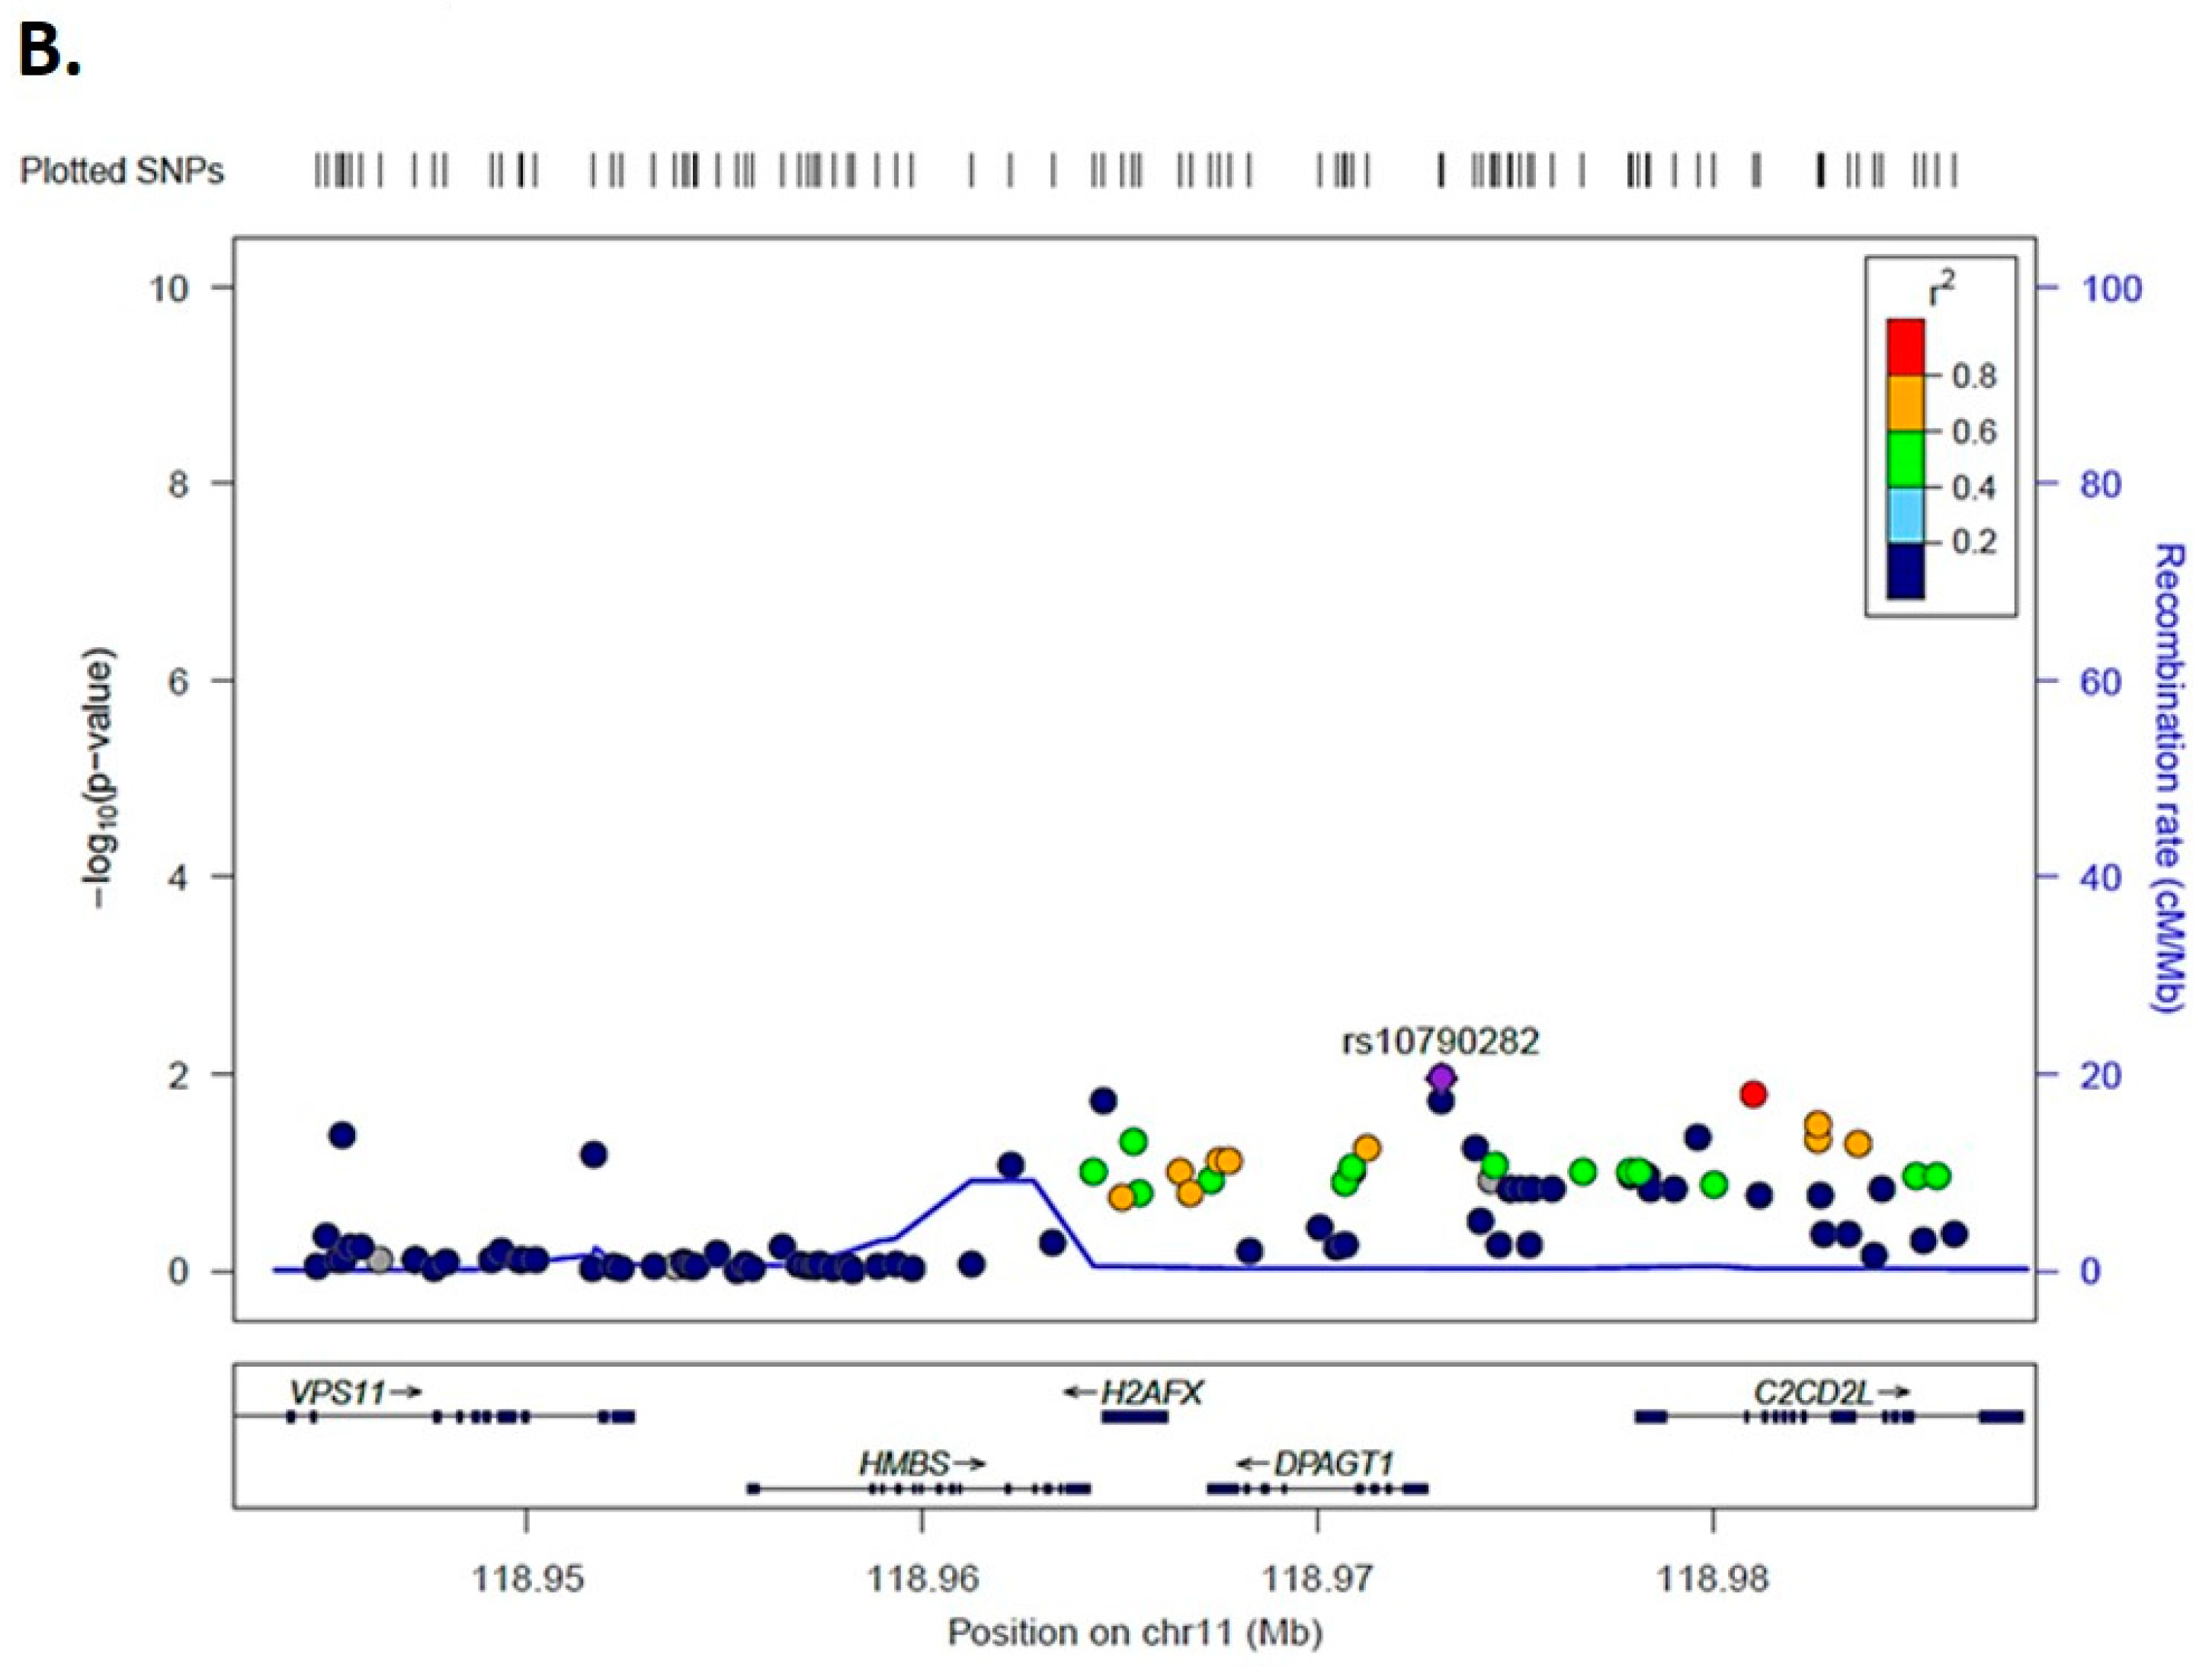This screenshot has height=1667, width=2212.
Task: Select the red r² legend swatch
Action: [x=1905, y=347]
